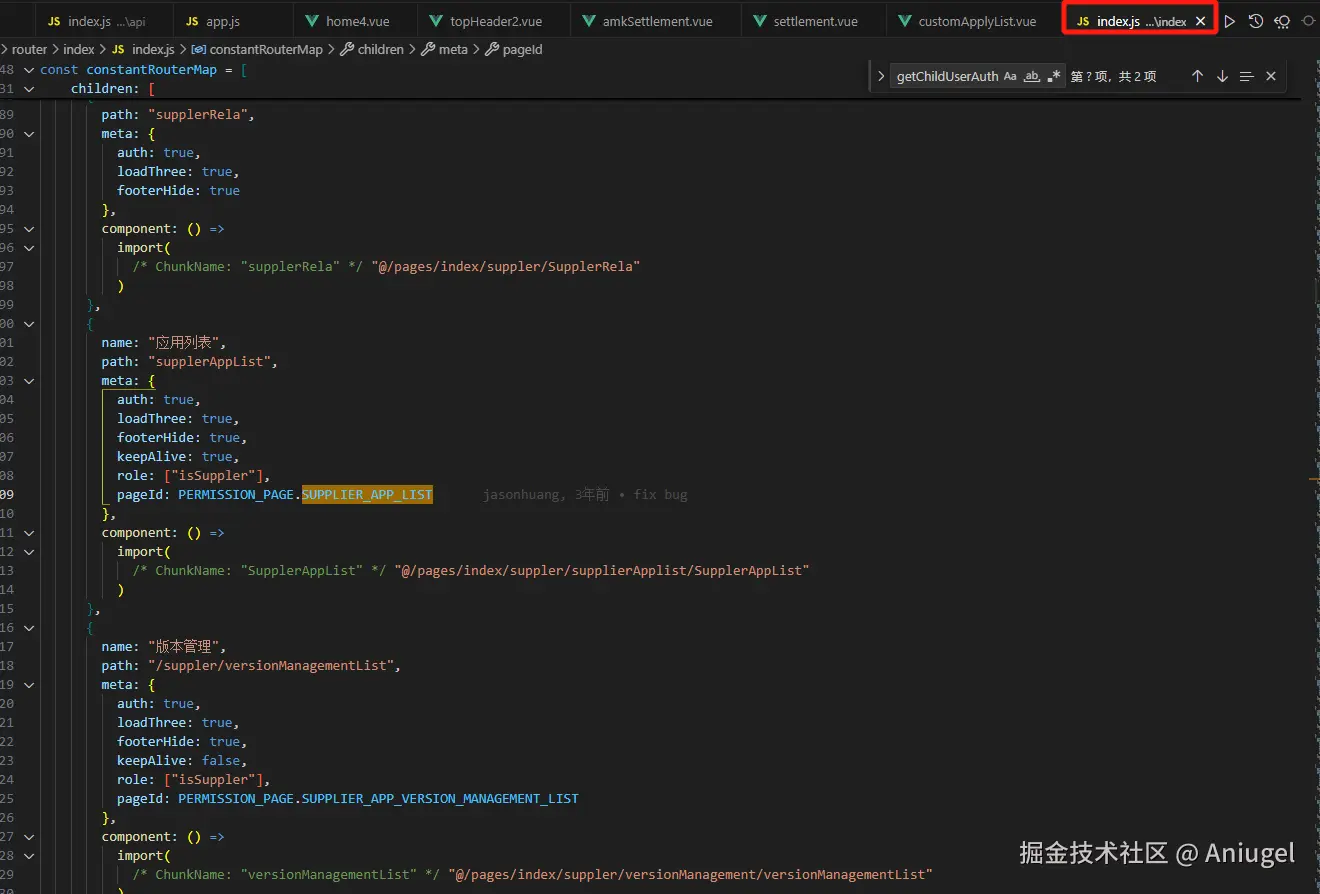Toggle Find in Selection icon
This screenshot has width=1320, height=894.
(1246, 76)
